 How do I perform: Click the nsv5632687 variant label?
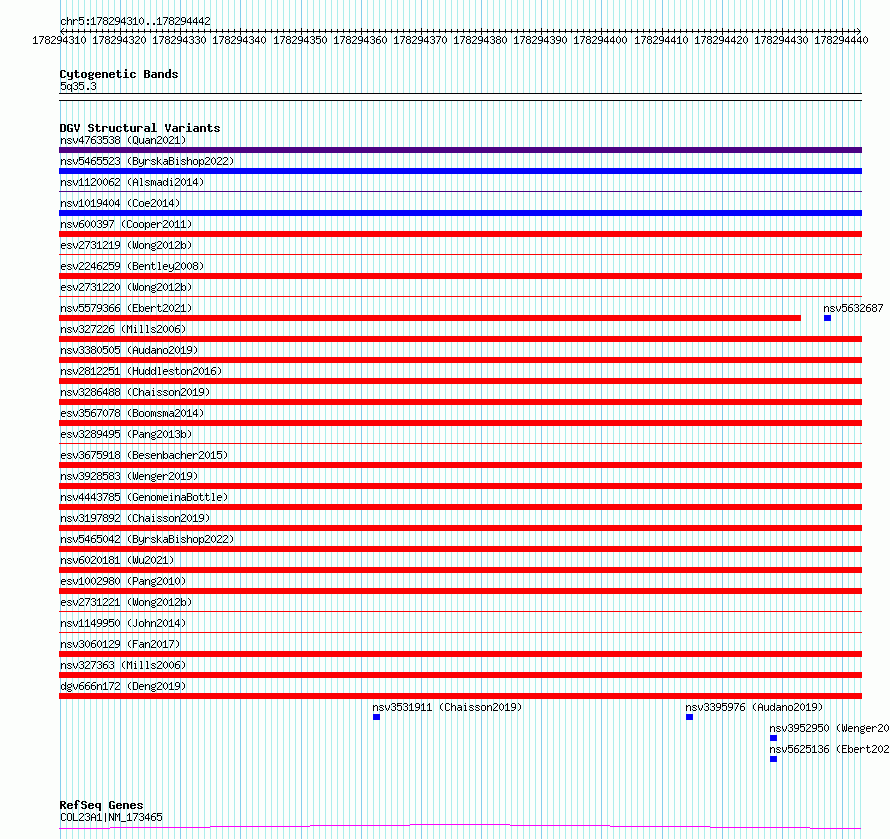click(853, 308)
